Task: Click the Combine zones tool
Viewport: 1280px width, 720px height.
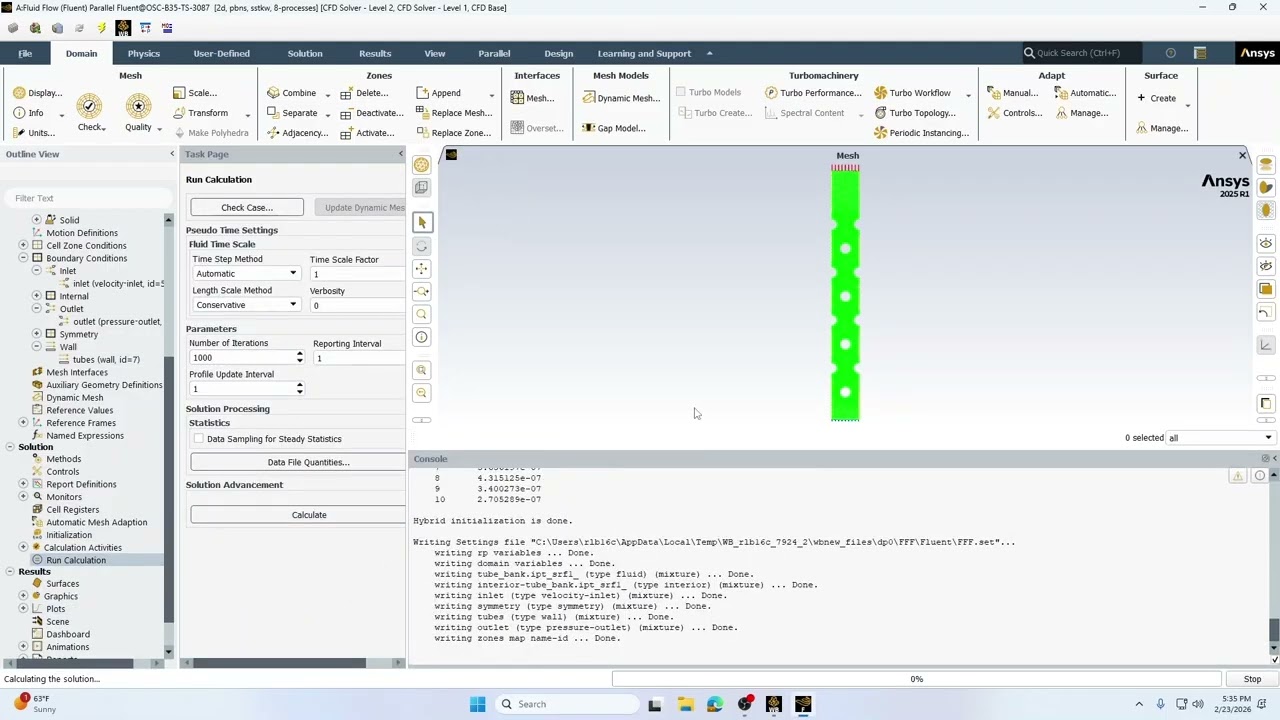Action: click(291, 93)
